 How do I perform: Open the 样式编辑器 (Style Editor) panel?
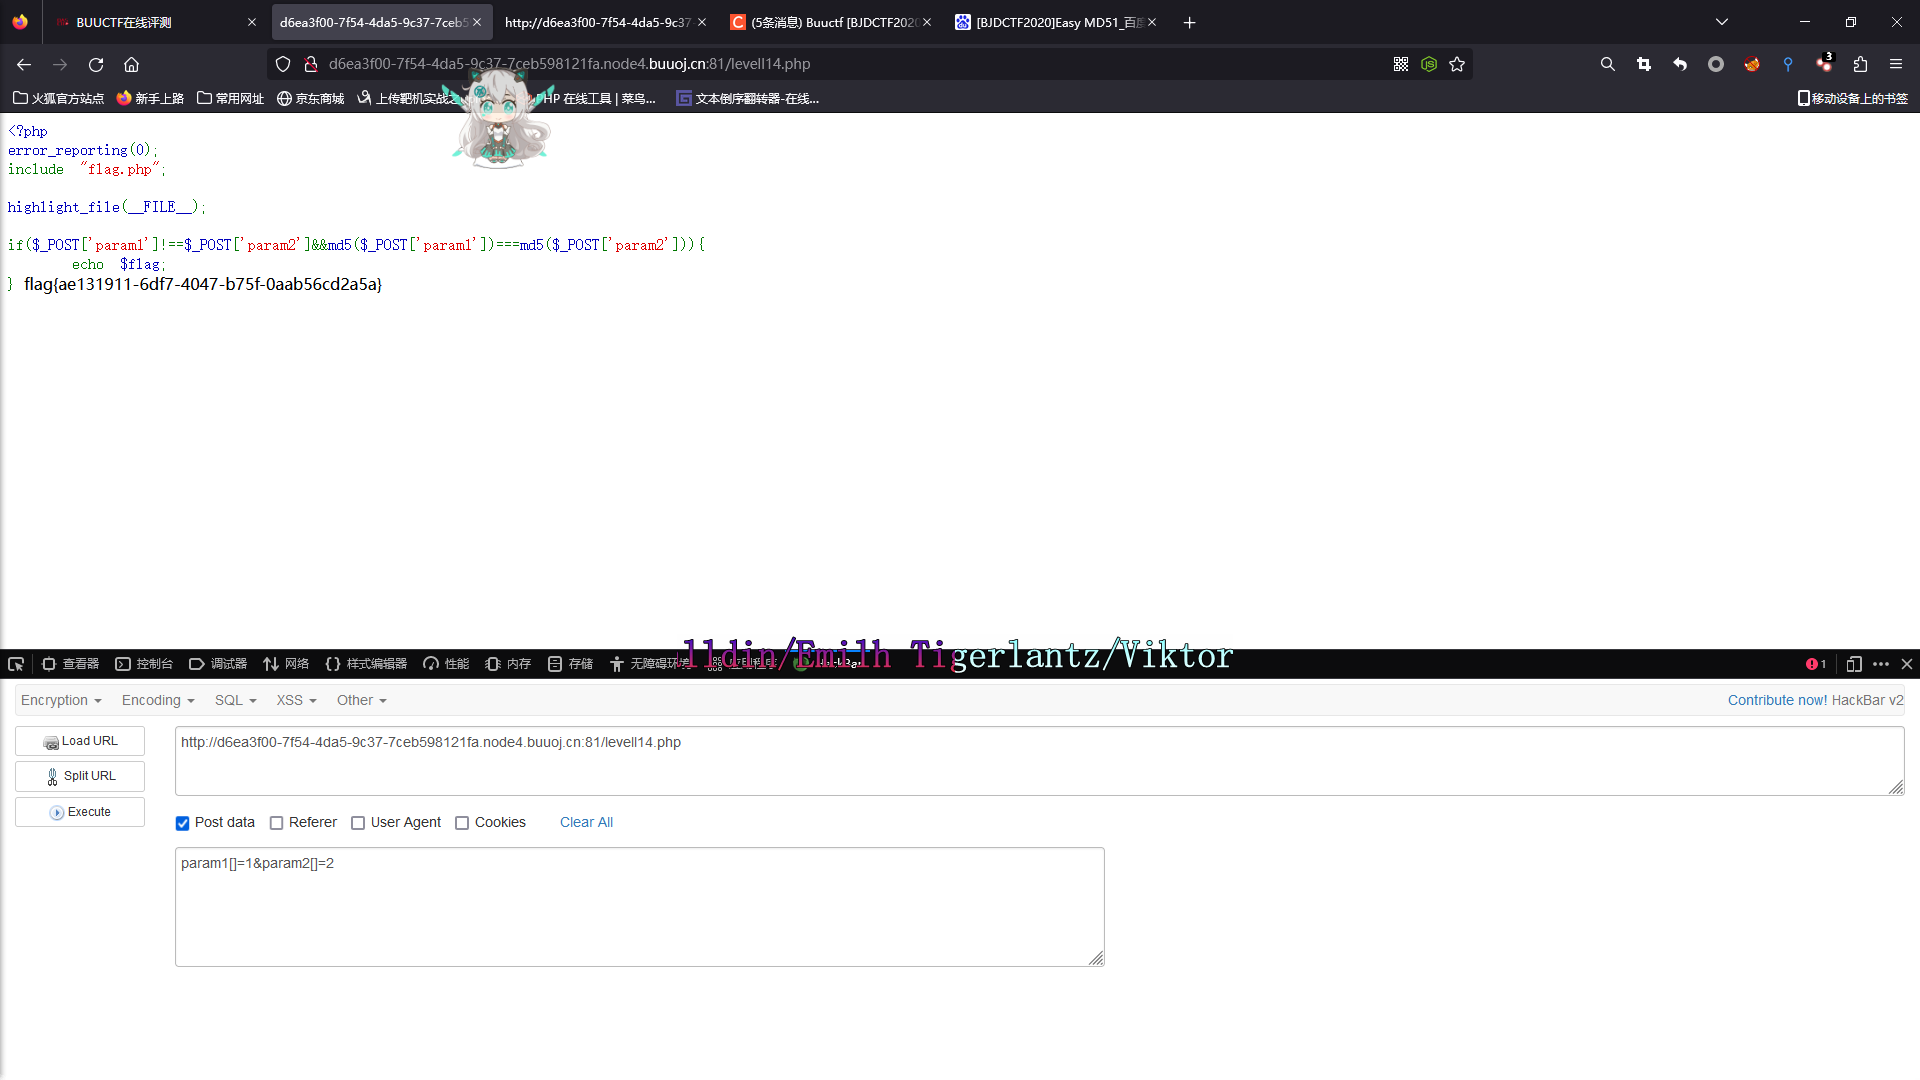[x=365, y=663]
